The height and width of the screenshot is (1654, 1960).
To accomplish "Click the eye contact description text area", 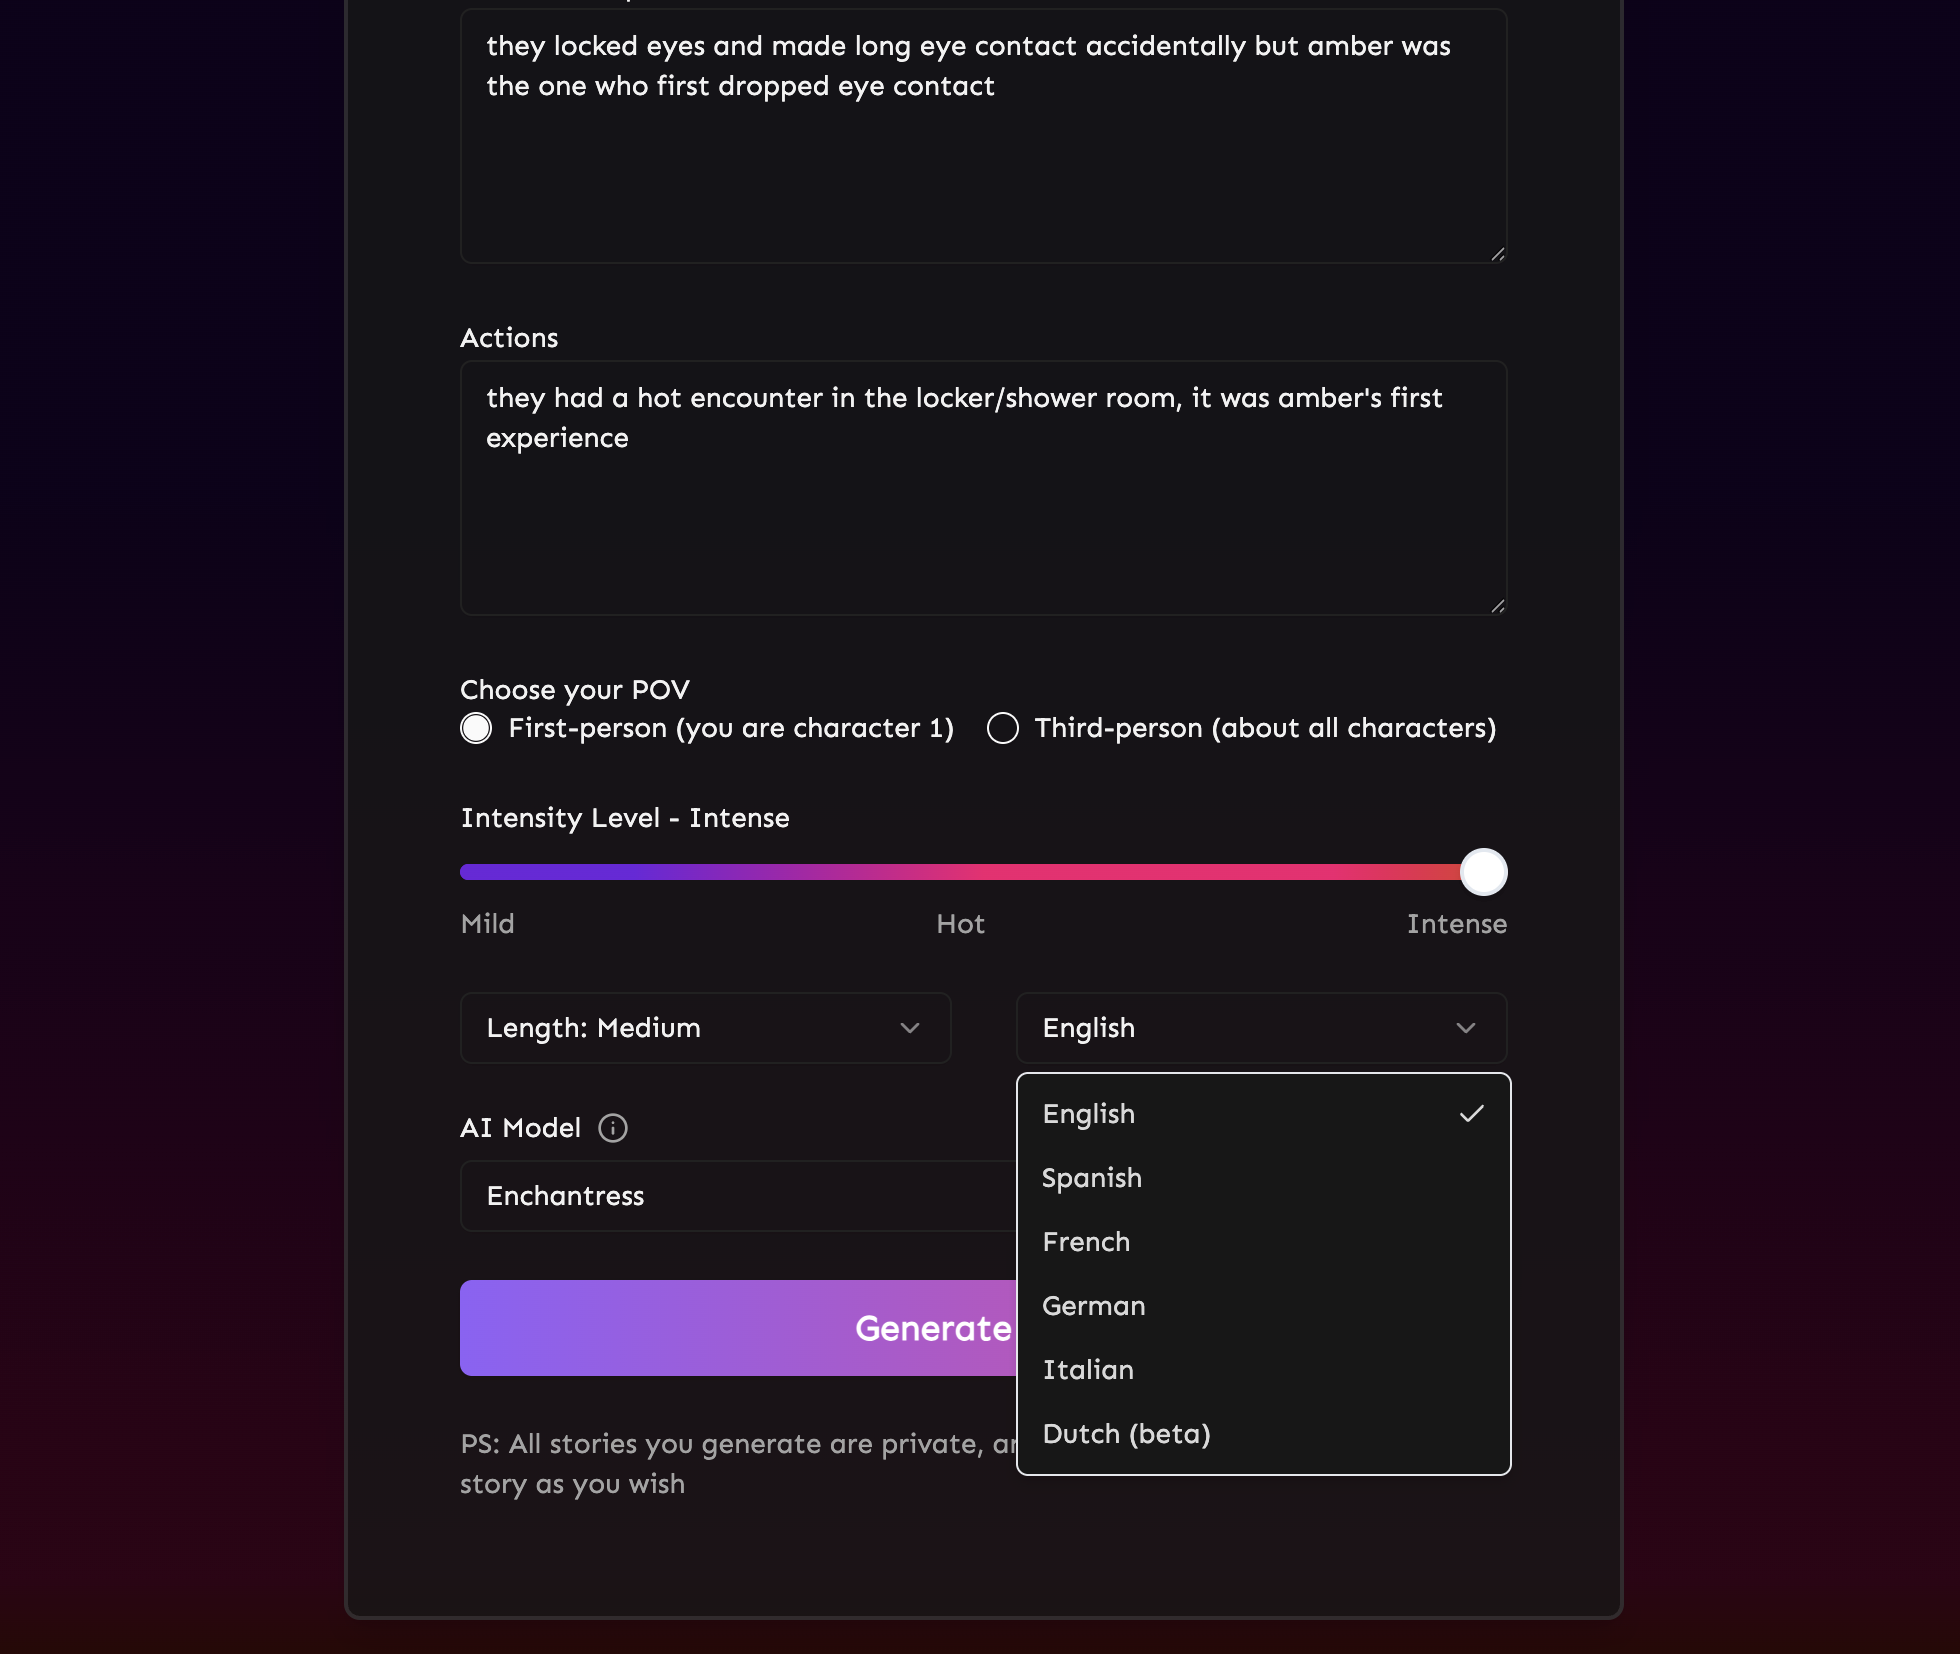I will pos(983,136).
